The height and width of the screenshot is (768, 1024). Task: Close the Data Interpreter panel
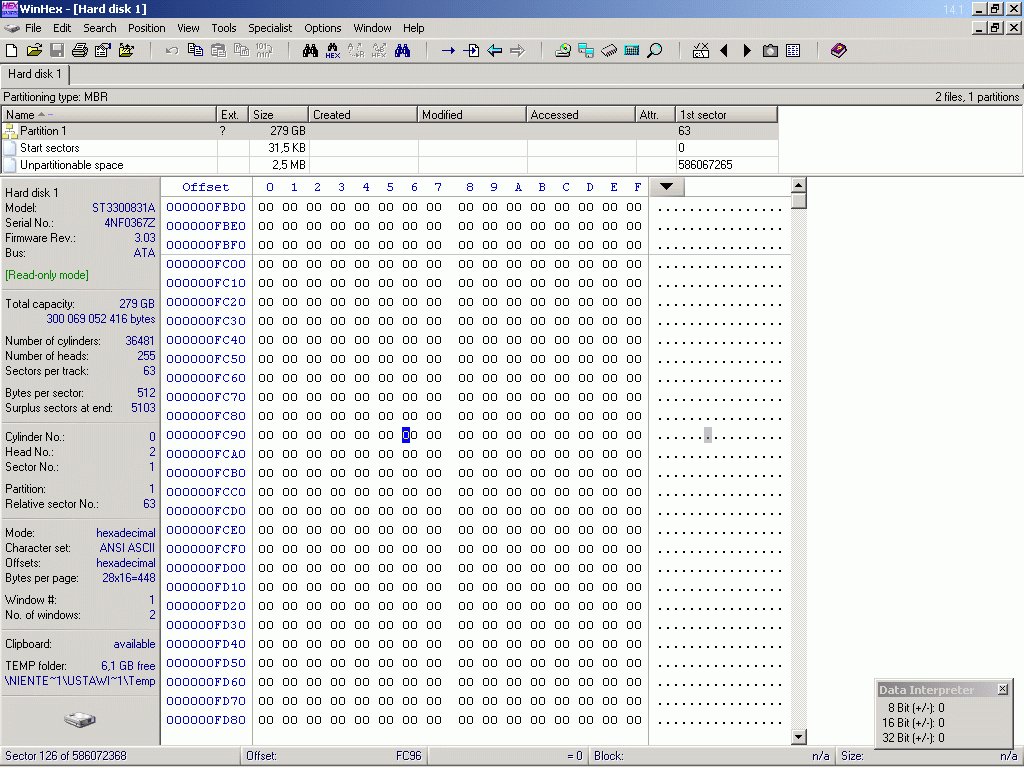(x=1002, y=689)
